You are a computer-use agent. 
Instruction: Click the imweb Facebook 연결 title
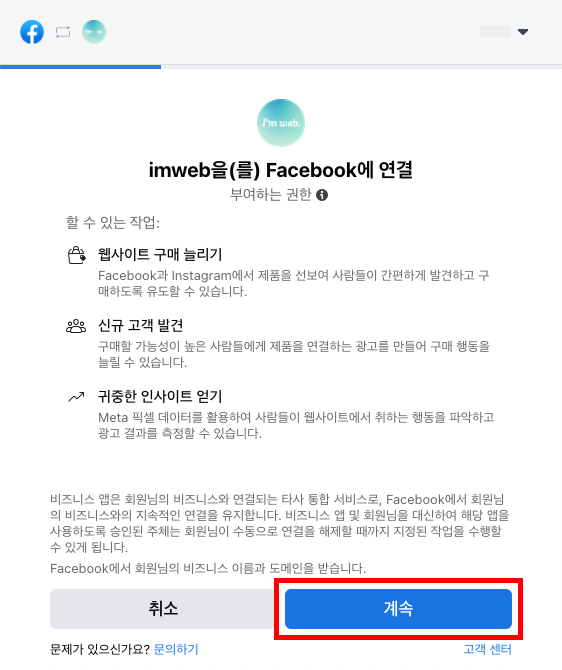pos(281,170)
